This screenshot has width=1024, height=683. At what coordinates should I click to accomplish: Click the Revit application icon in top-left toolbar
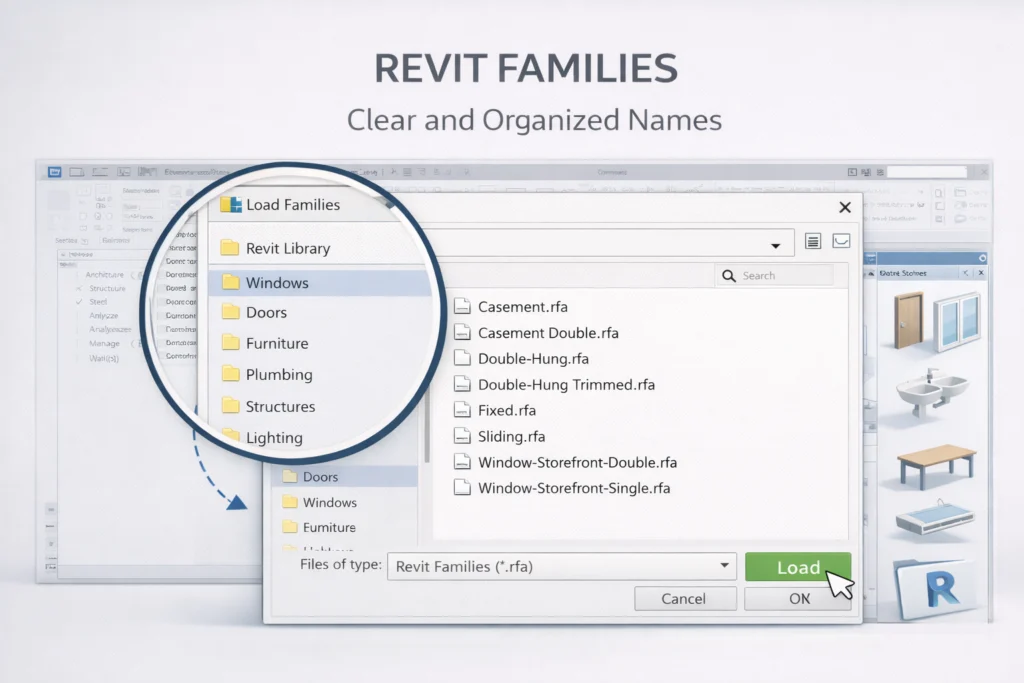[54, 171]
